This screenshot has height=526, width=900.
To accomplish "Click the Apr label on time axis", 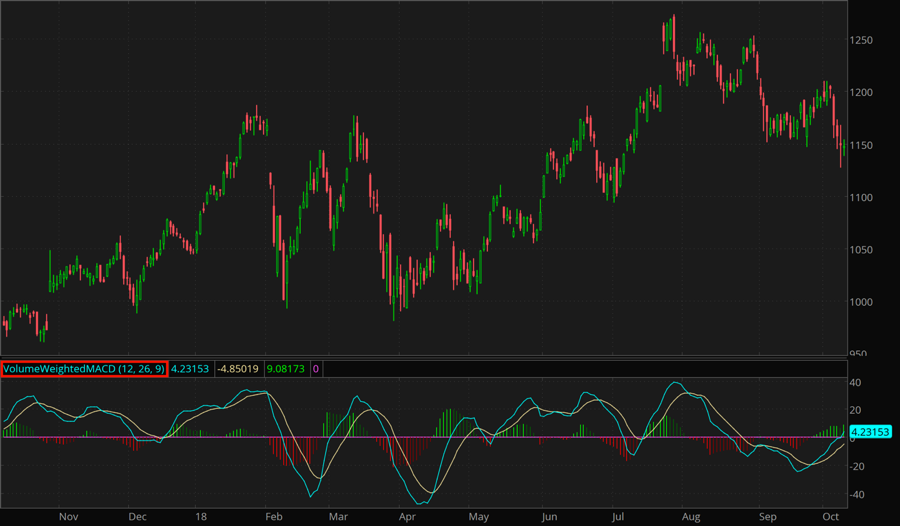I will click(407, 517).
